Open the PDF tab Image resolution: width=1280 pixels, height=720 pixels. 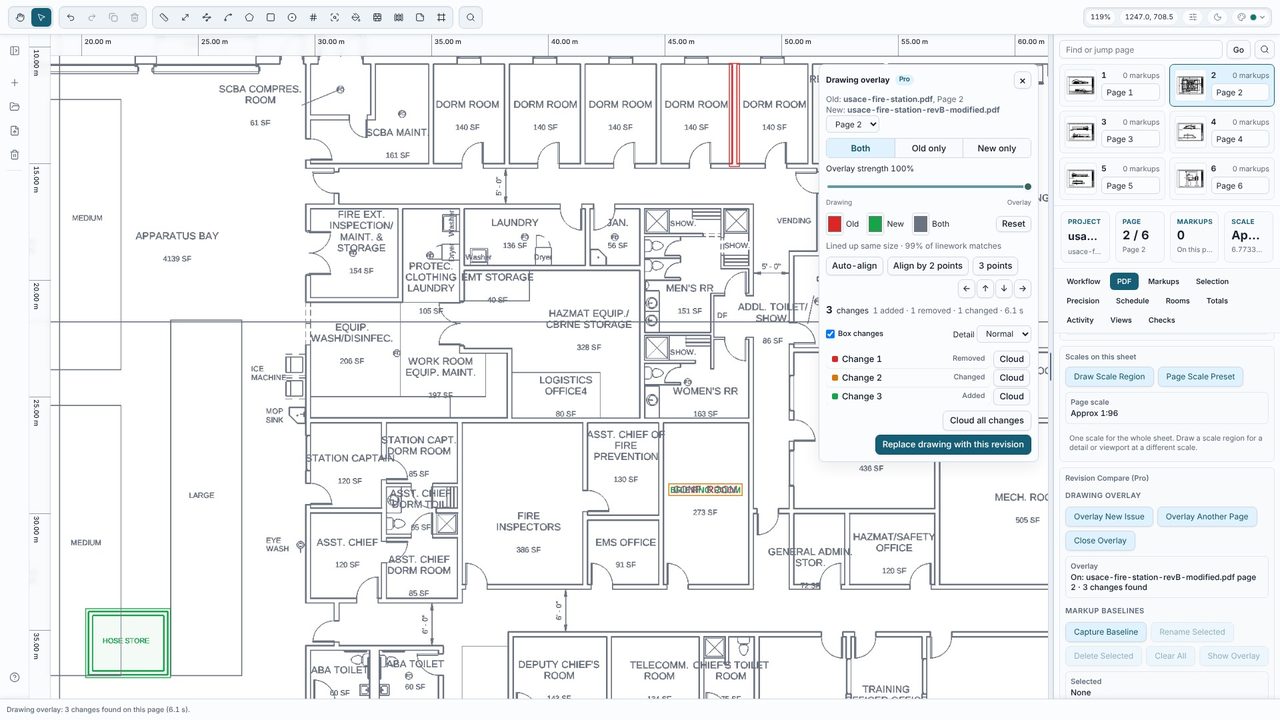click(x=1124, y=282)
